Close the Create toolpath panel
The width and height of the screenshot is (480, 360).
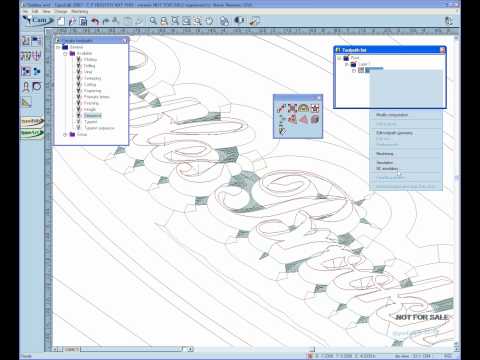tap(125, 41)
